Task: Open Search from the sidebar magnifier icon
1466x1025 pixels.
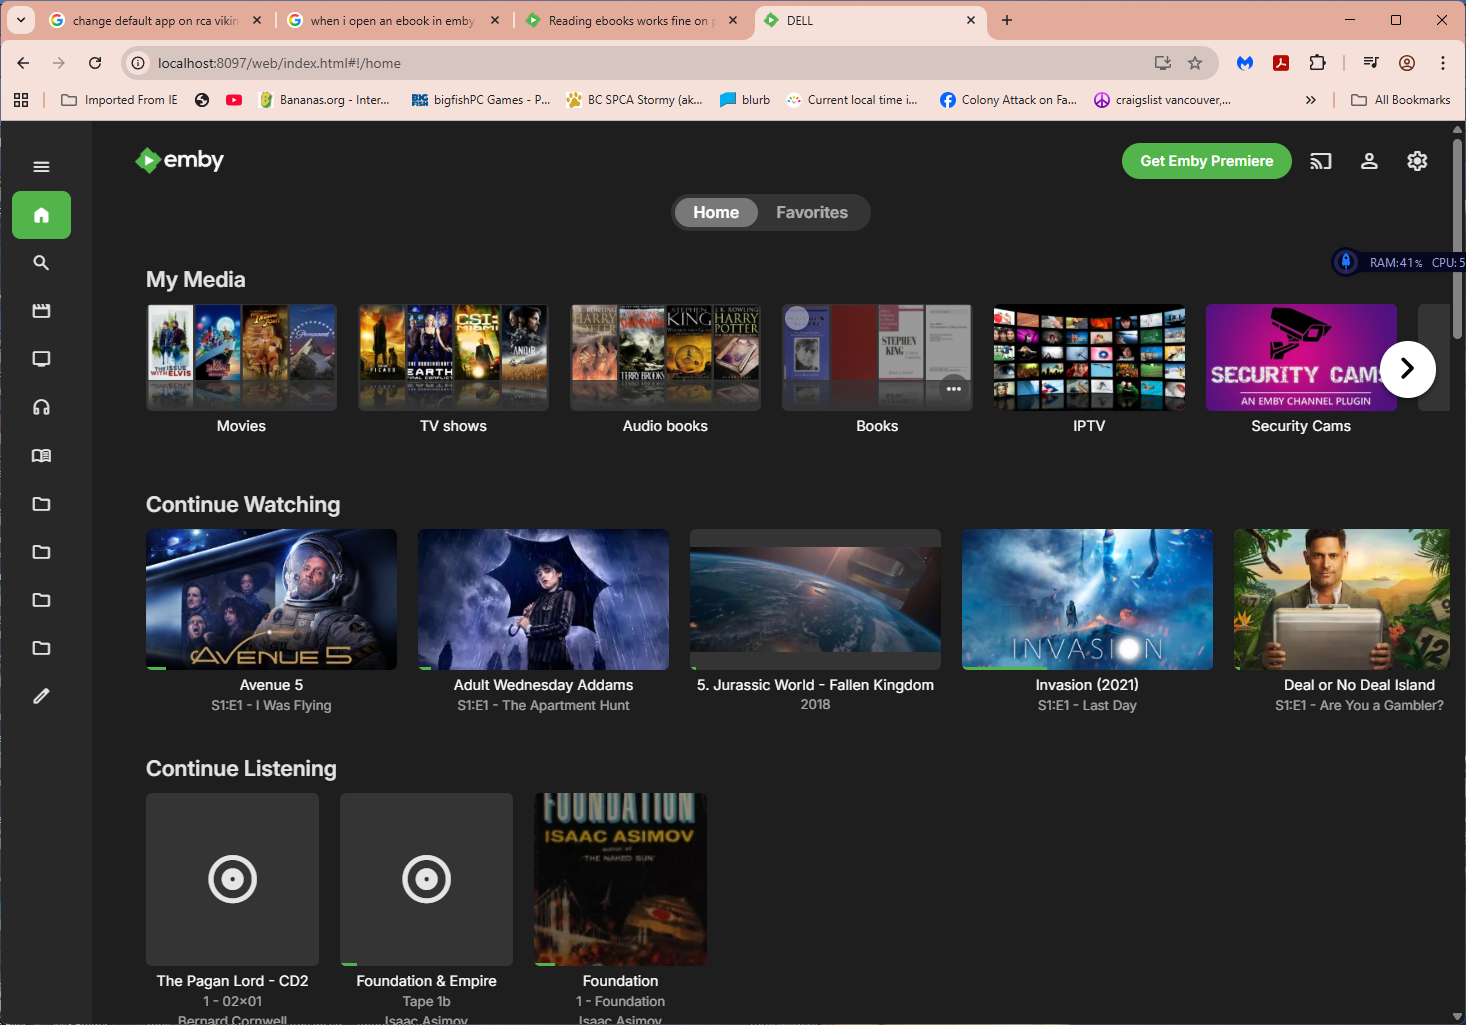Action: pyautogui.click(x=41, y=263)
